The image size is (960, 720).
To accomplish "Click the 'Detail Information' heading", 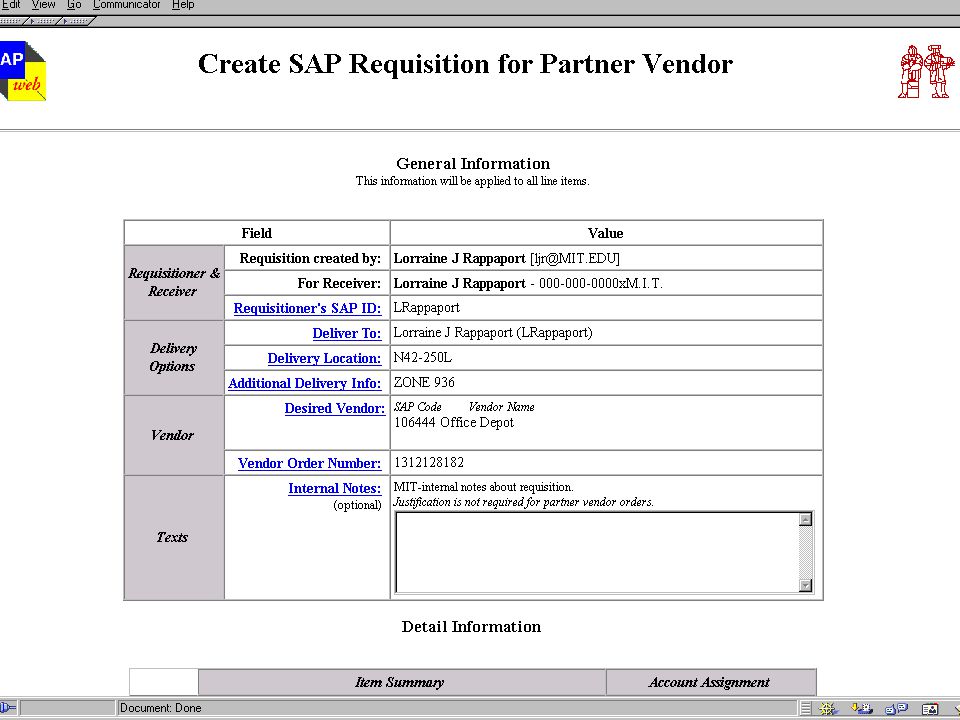I will coord(471,626).
